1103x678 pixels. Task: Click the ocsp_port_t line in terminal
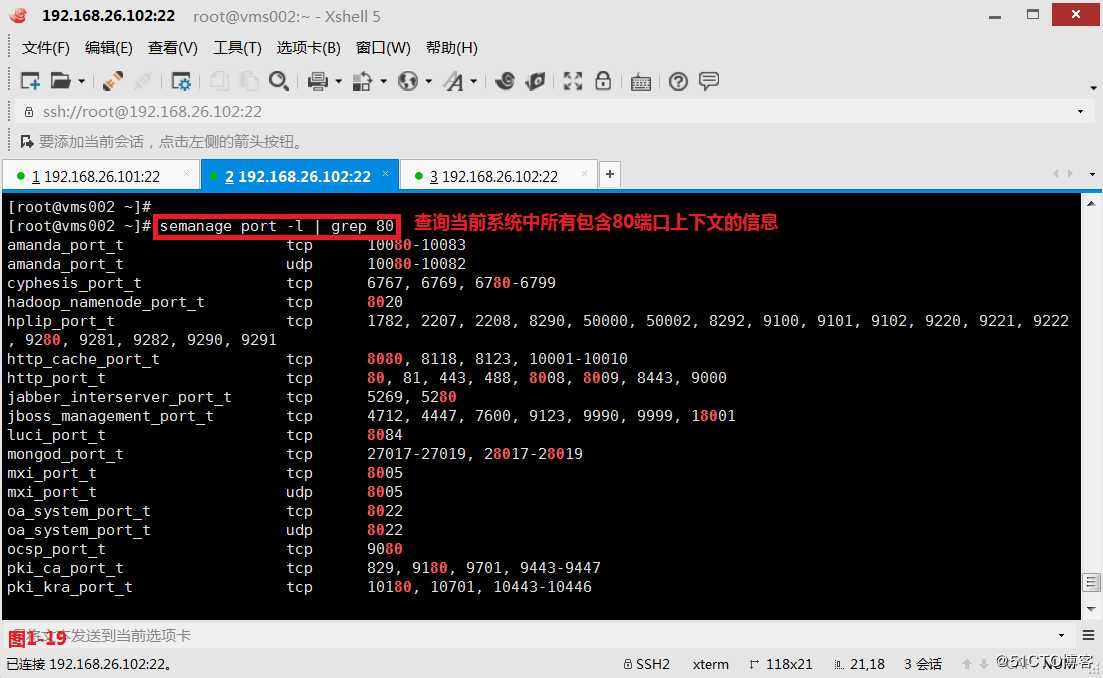pos(205,549)
